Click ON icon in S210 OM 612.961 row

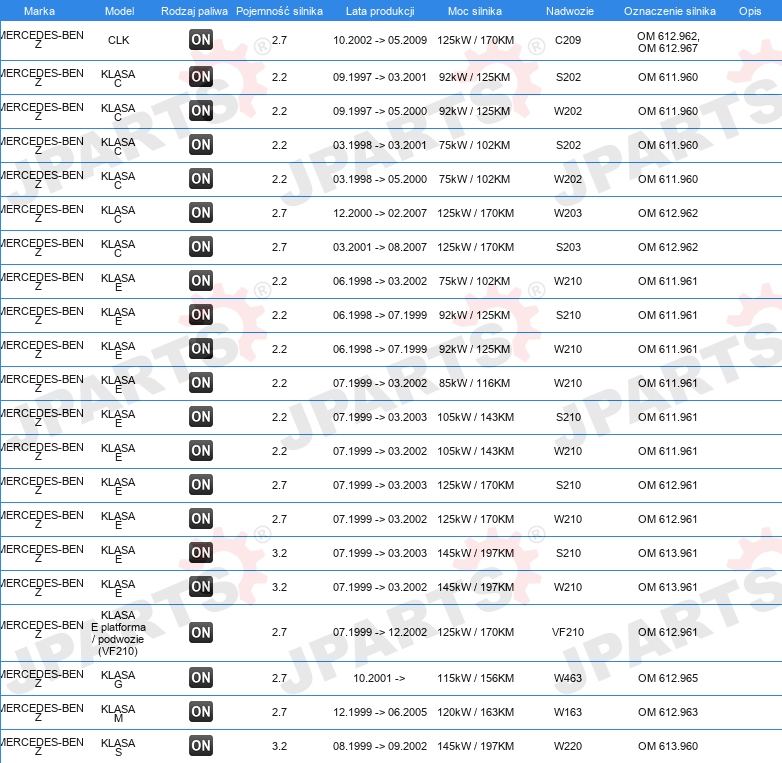pos(201,484)
